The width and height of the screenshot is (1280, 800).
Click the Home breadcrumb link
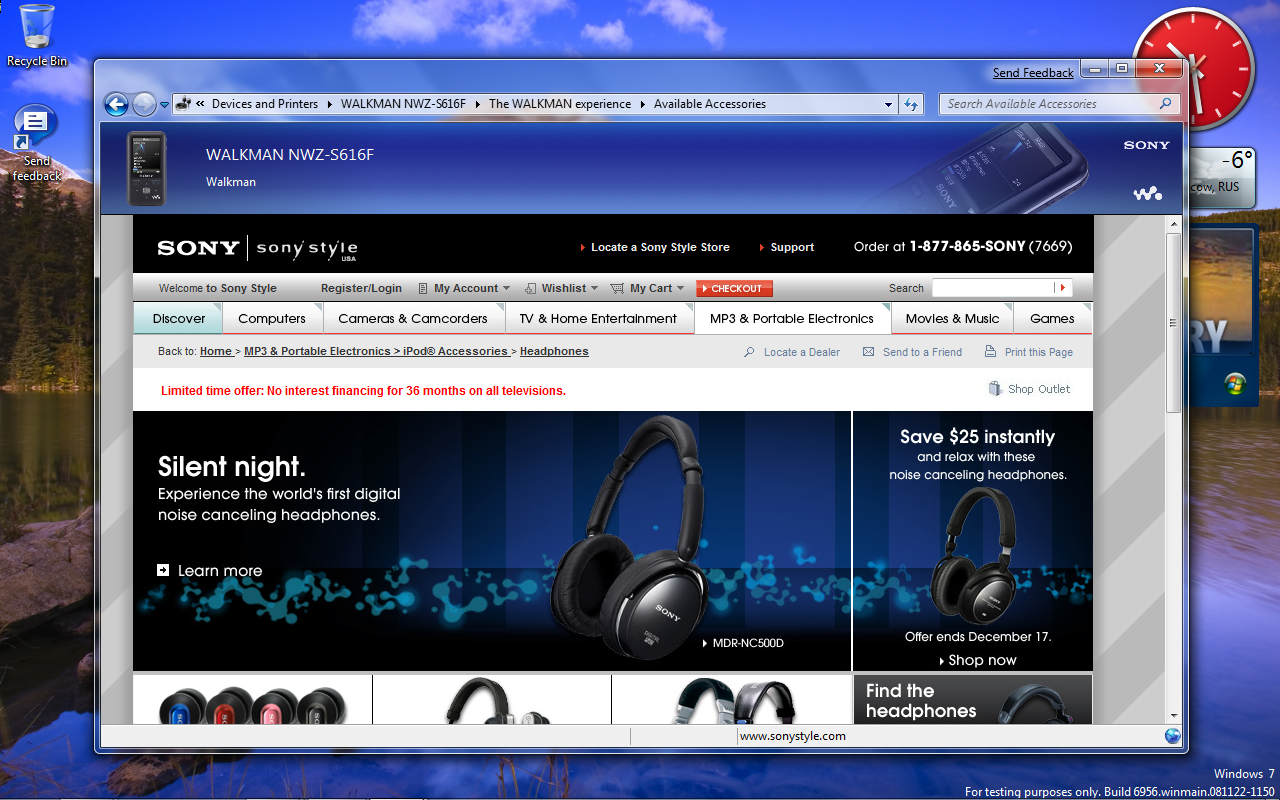pos(216,351)
